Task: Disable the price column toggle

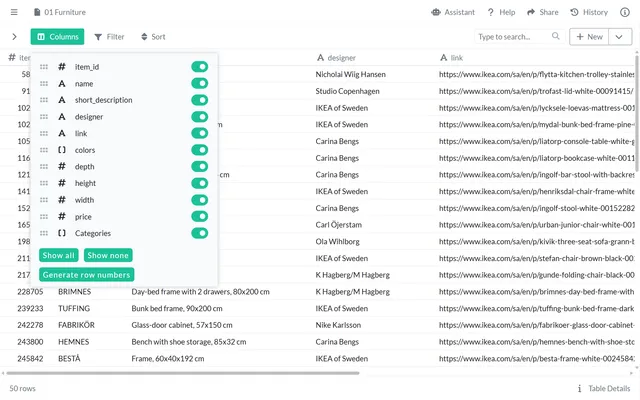Action: pos(200,216)
